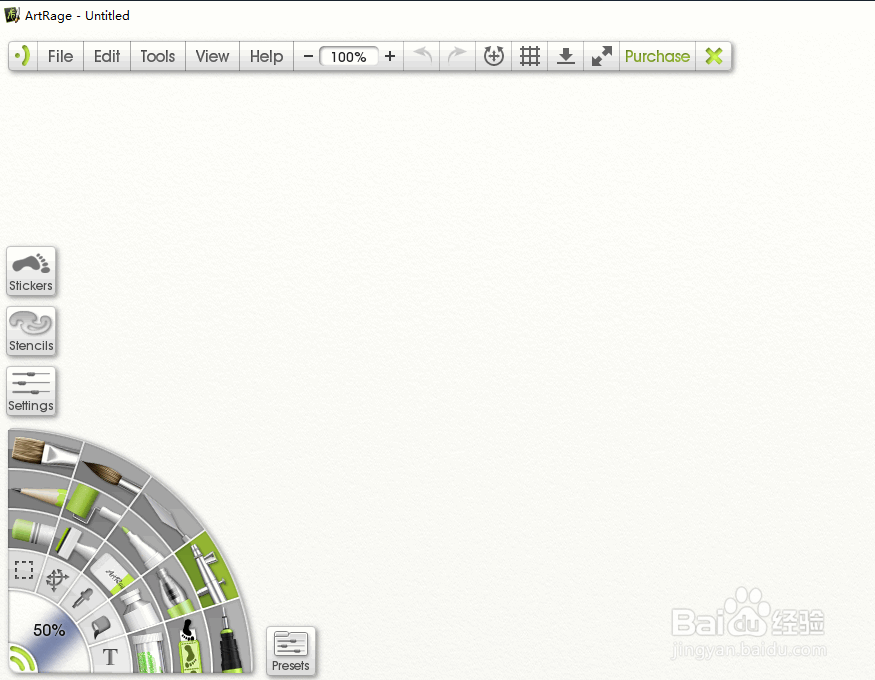Select the Ink Pen tool
This screenshot has height=680, width=875.
229,642
